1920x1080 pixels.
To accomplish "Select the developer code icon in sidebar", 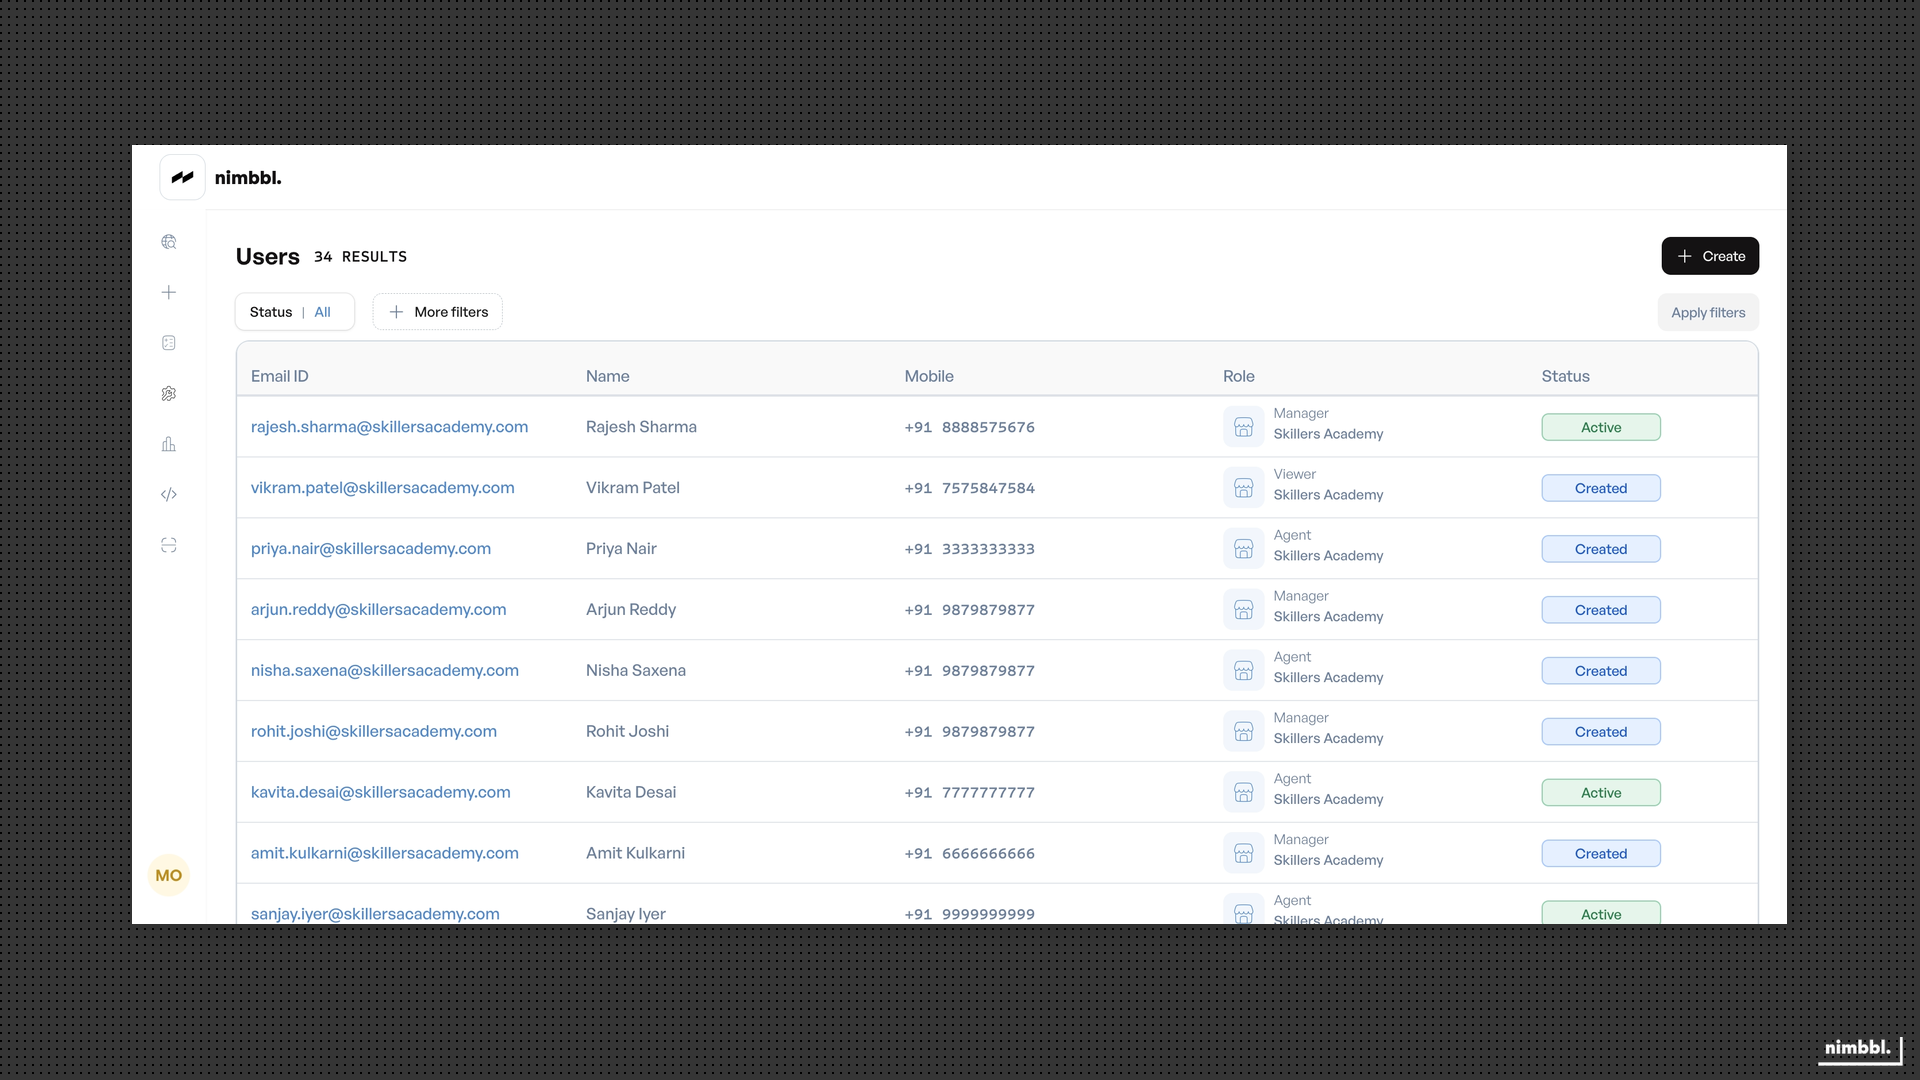I will point(169,494).
